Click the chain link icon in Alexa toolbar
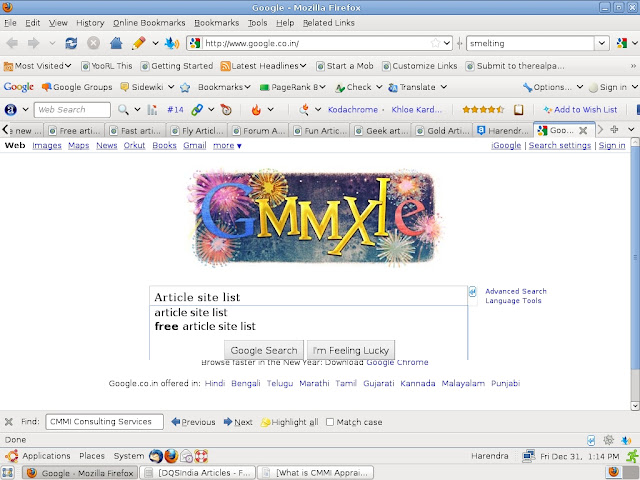The image size is (640, 480). 197,109
